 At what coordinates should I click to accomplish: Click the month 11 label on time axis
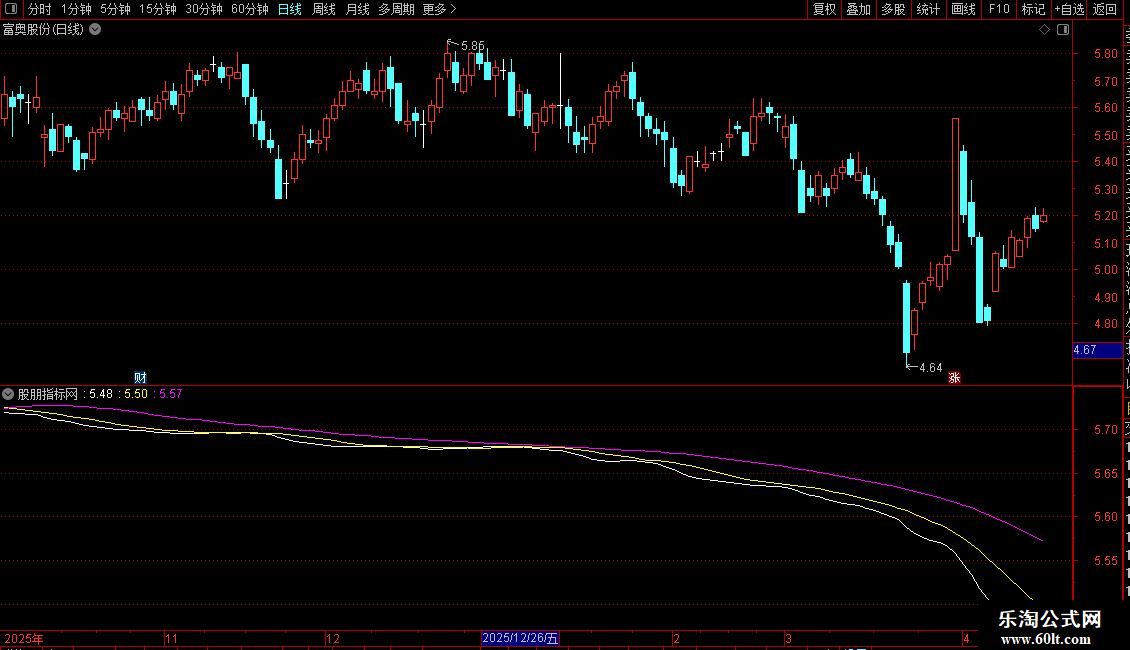172,638
